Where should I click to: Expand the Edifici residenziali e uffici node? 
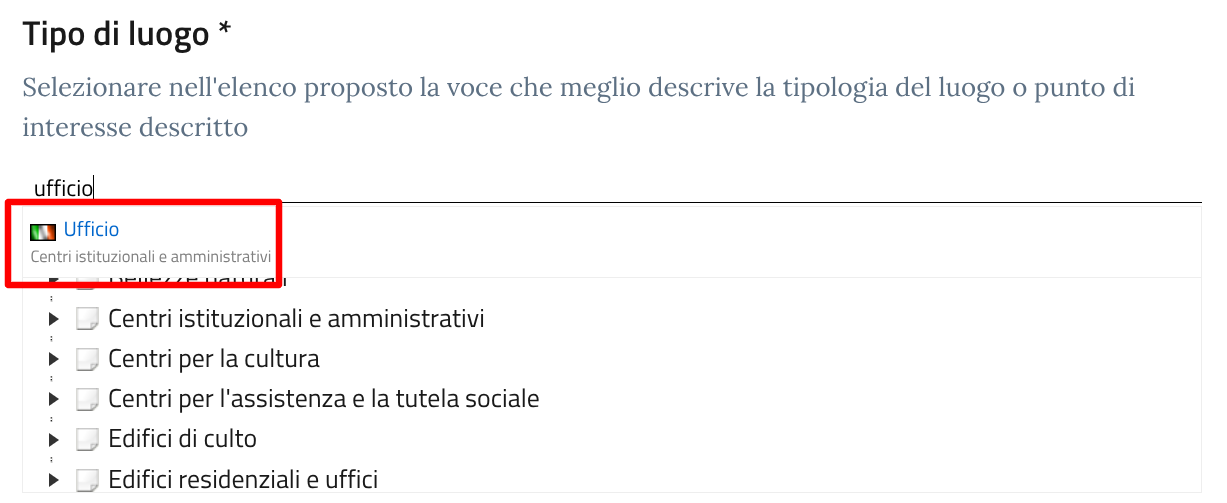(54, 479)
